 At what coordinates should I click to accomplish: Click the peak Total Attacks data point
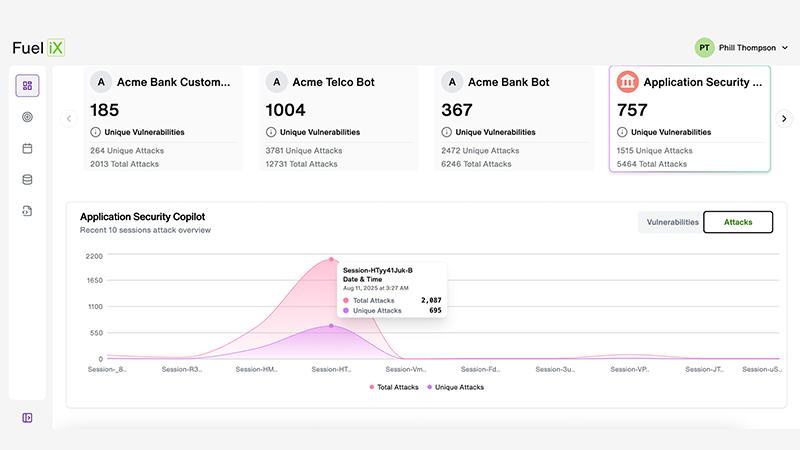pyautogui.click(x=331, y=259)
